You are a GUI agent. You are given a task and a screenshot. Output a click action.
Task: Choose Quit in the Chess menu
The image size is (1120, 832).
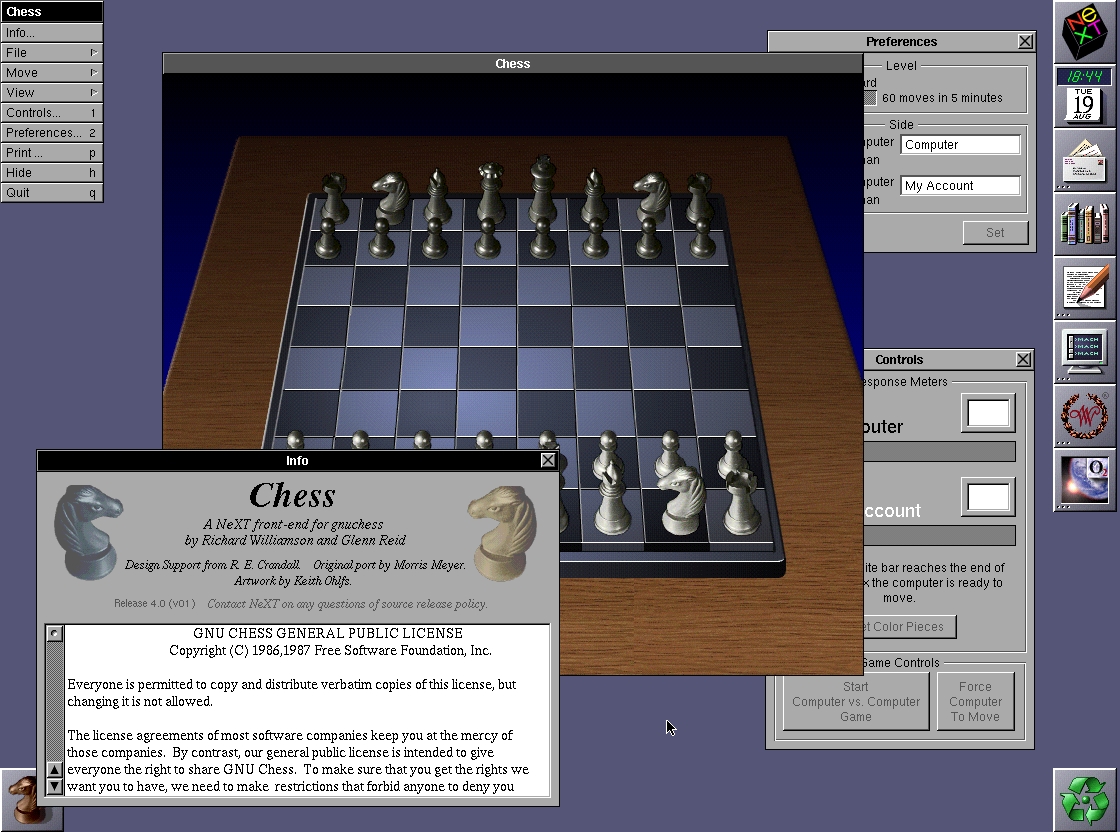click(51, 193)
